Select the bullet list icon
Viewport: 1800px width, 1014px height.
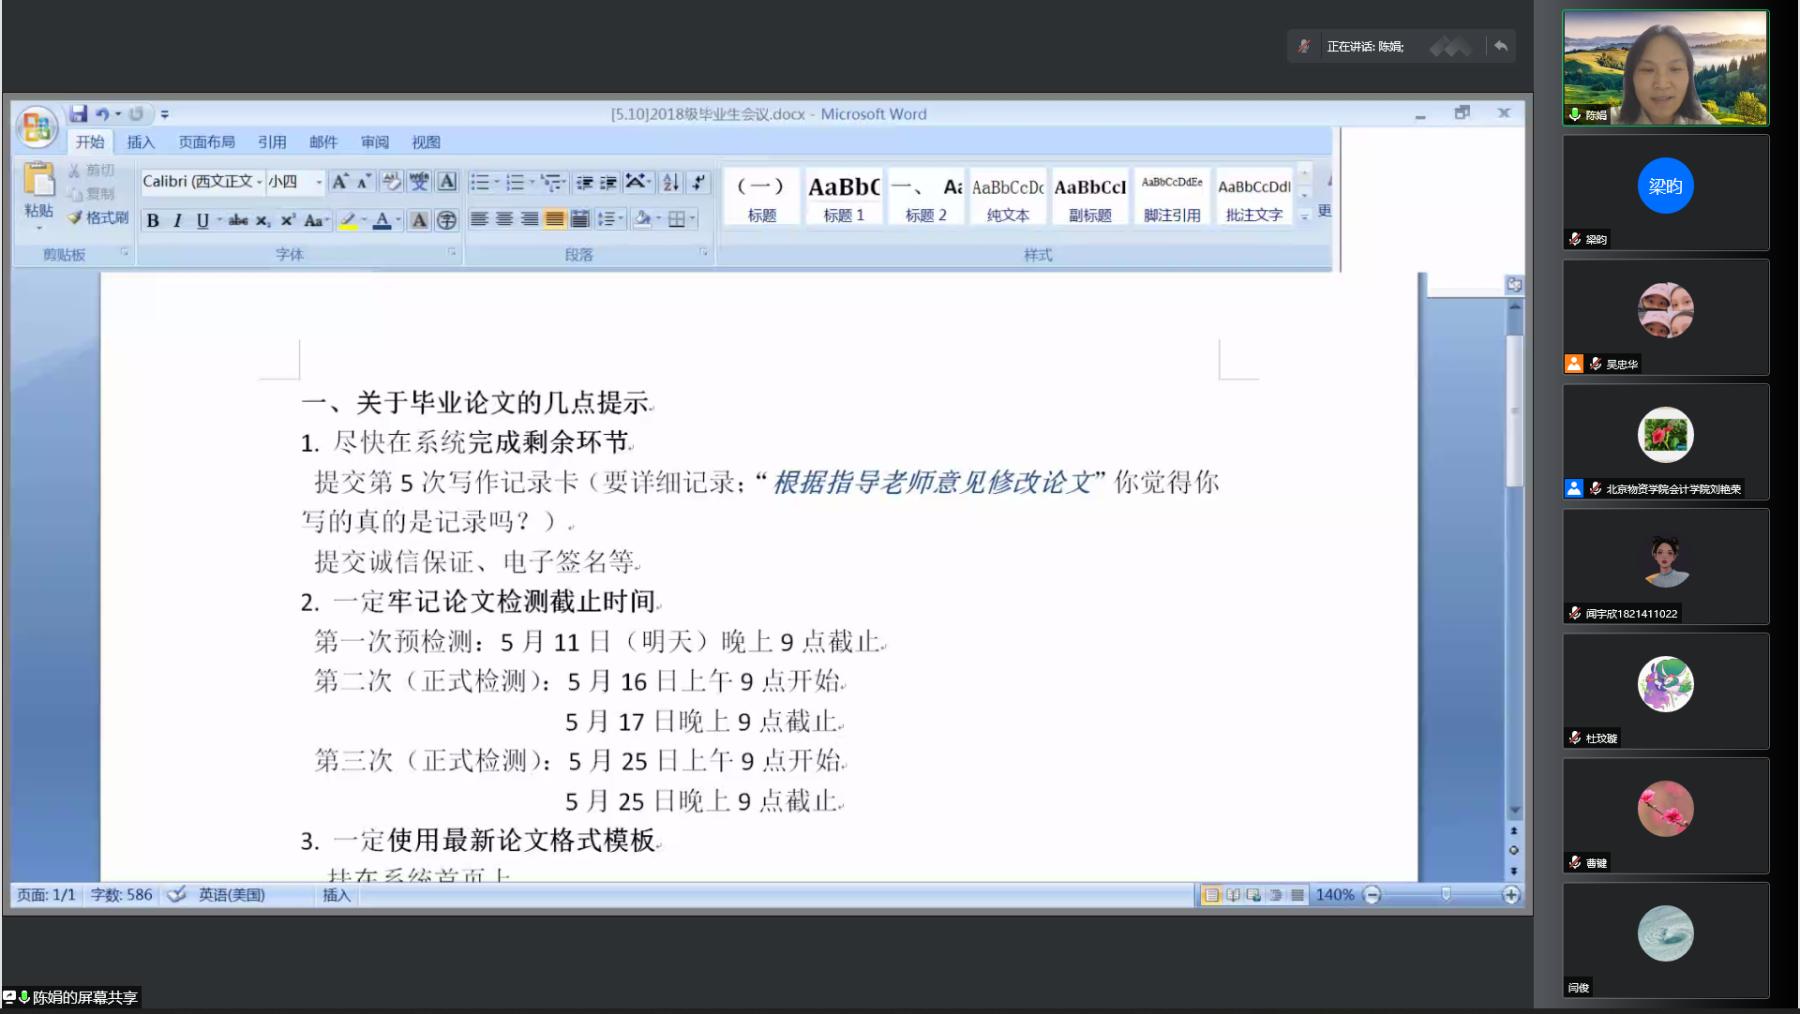[481, 182]
